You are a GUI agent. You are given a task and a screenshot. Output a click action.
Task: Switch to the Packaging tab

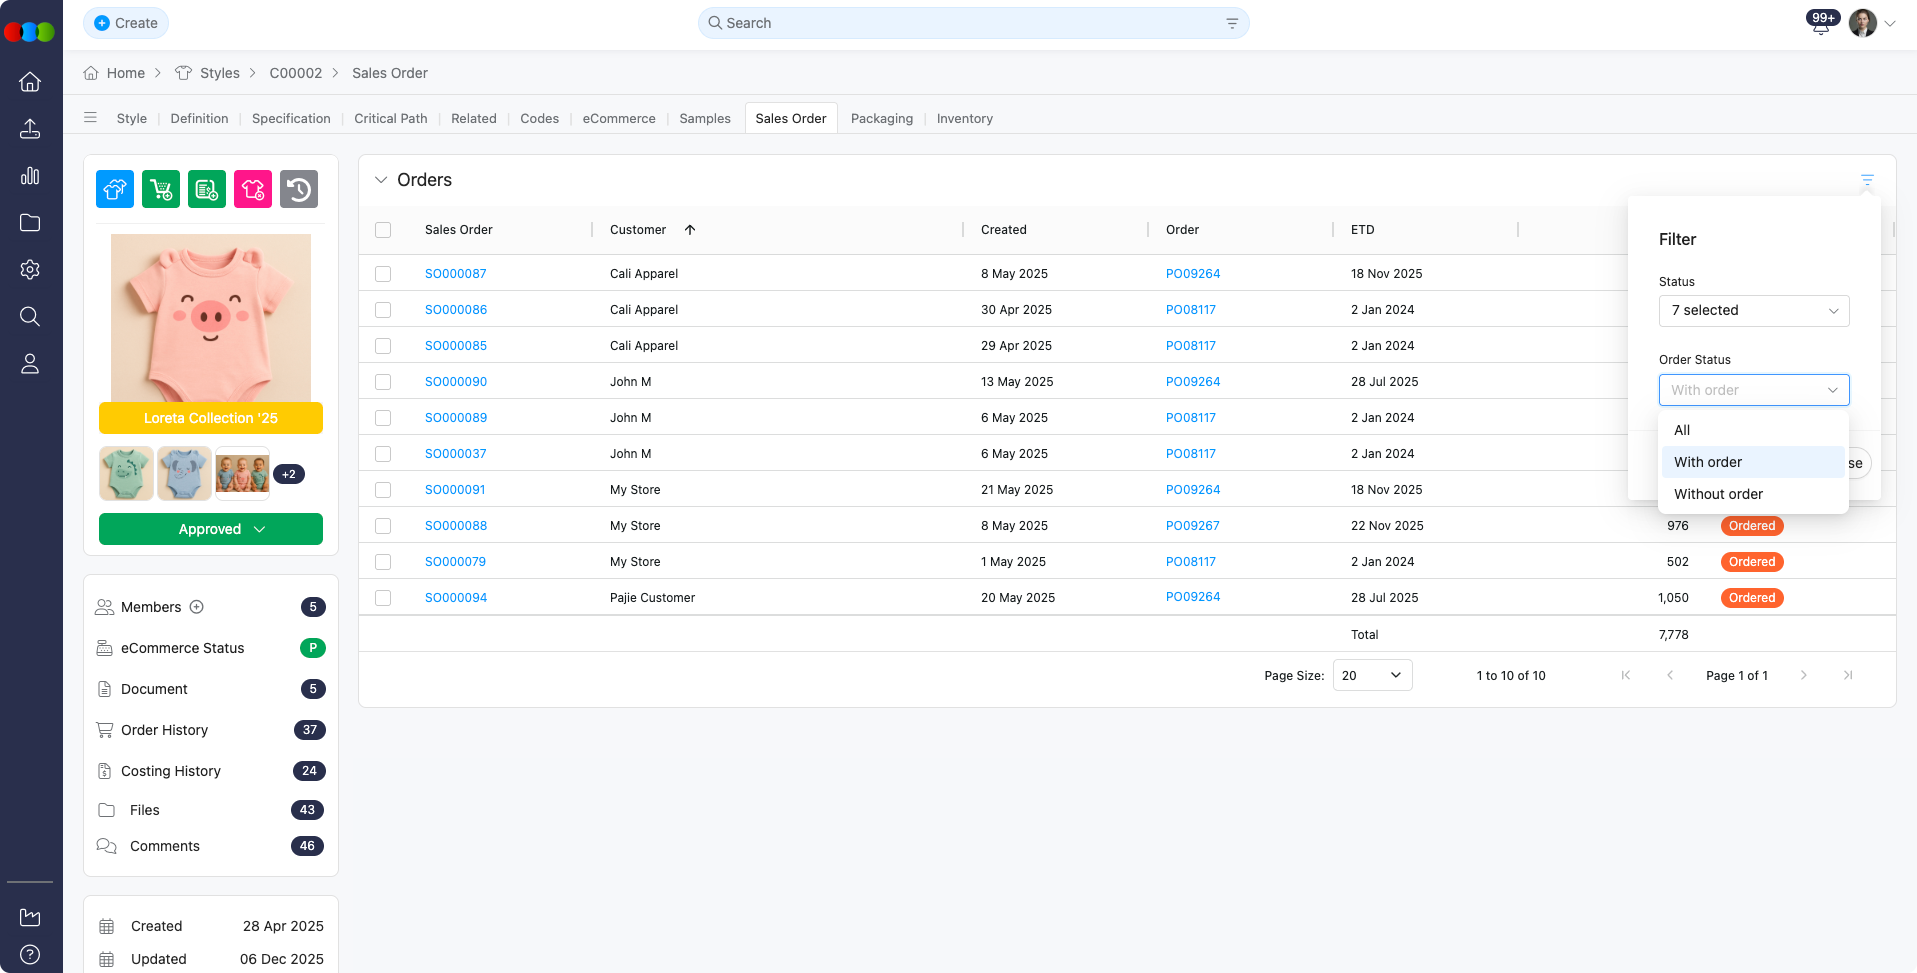tap(881, 118)
